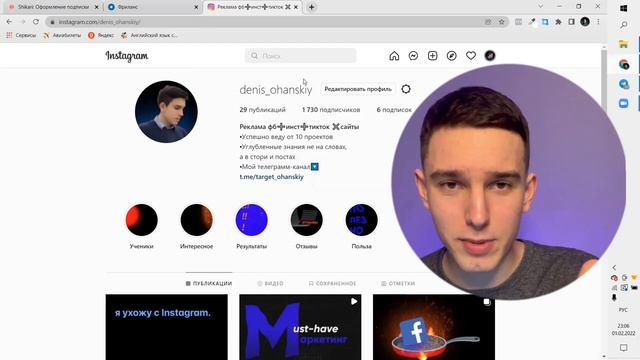Open Chrome taskbar icon

[623, 64]
